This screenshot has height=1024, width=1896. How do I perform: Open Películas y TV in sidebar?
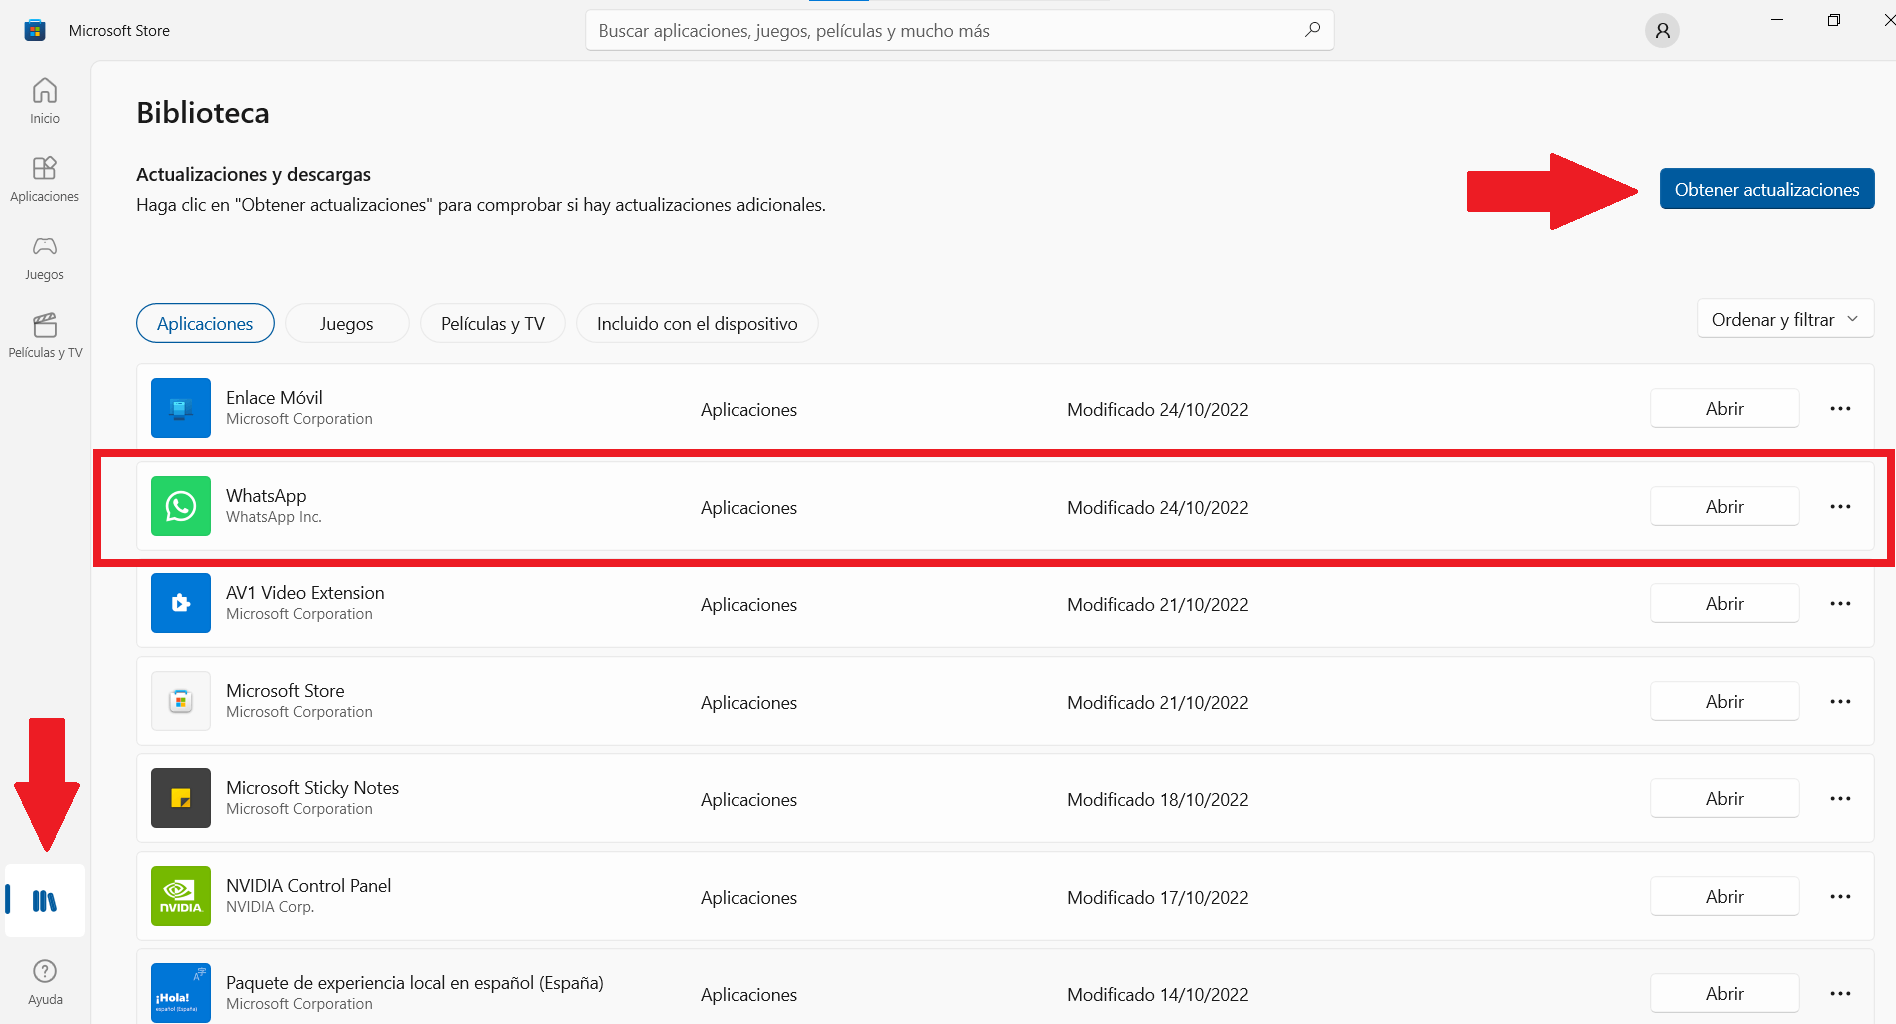click(45, 335)
